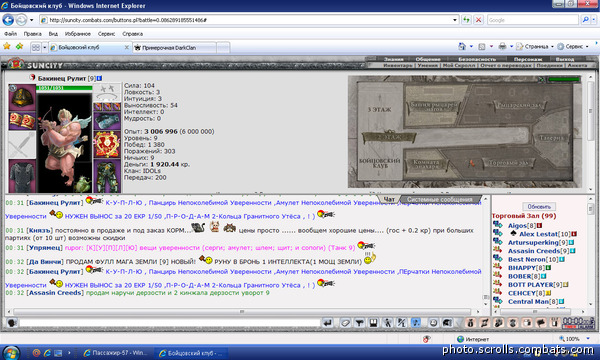This screenshot has width=600, height=360.
Task: Select player Artursuperking in room list
Action: click(x=533, y=242)
